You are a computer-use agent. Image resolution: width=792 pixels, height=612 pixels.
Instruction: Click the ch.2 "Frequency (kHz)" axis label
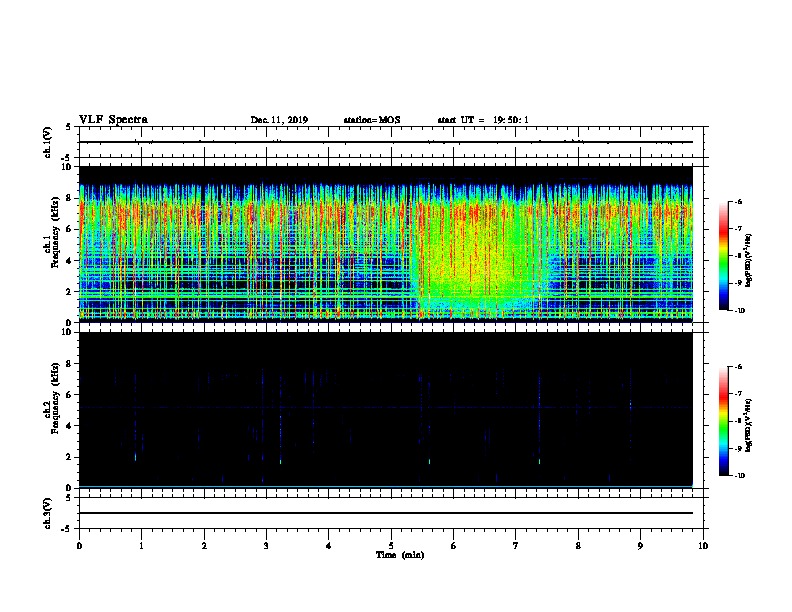point(55,397)
